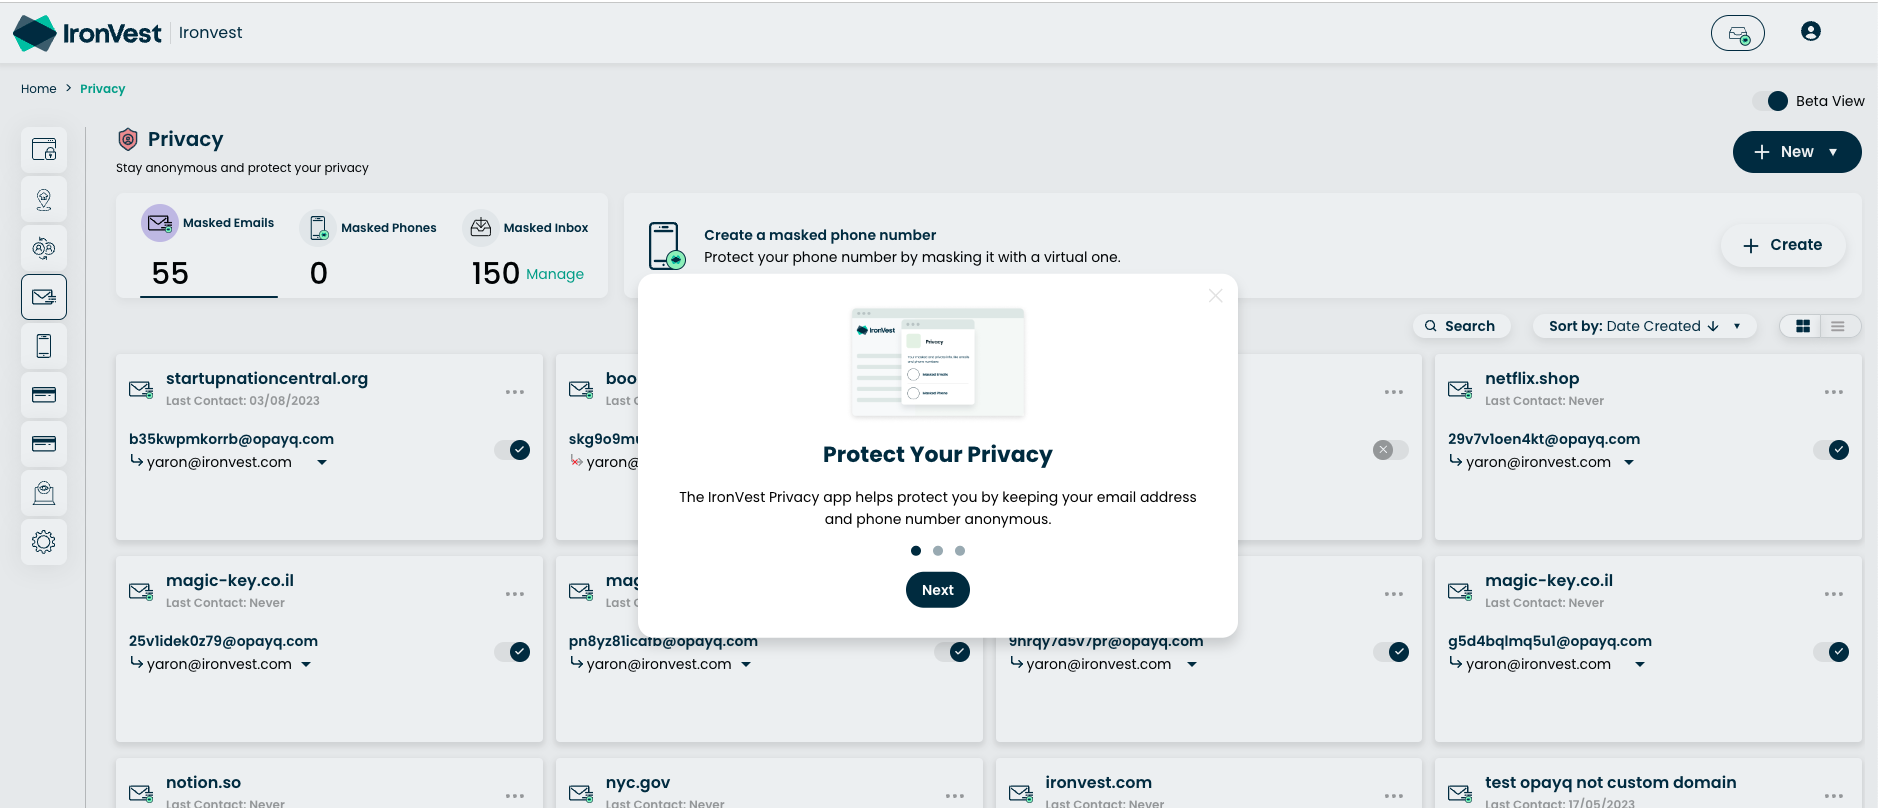Disable masked email 29v7vloen4kt@opayq.com
This screenshot has width=1878, height=808.
pyautogui.click(x=1831, y=450)
